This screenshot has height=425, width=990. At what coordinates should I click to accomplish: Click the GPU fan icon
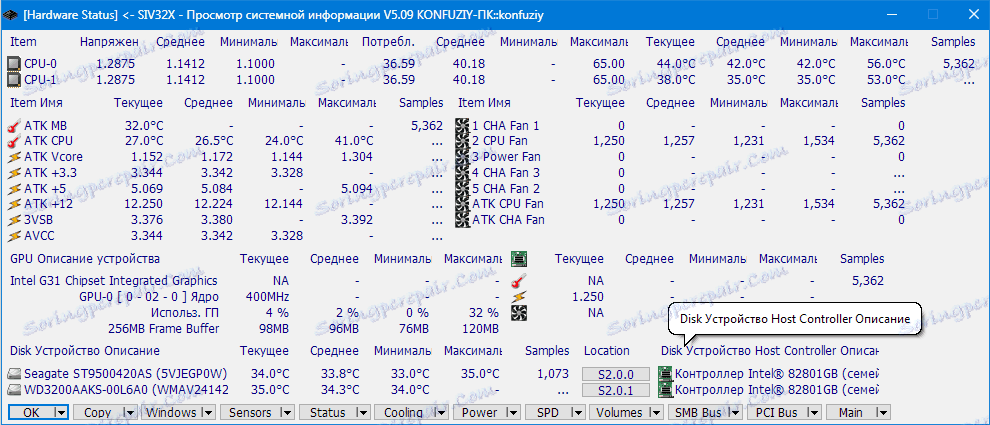[518, 313]
